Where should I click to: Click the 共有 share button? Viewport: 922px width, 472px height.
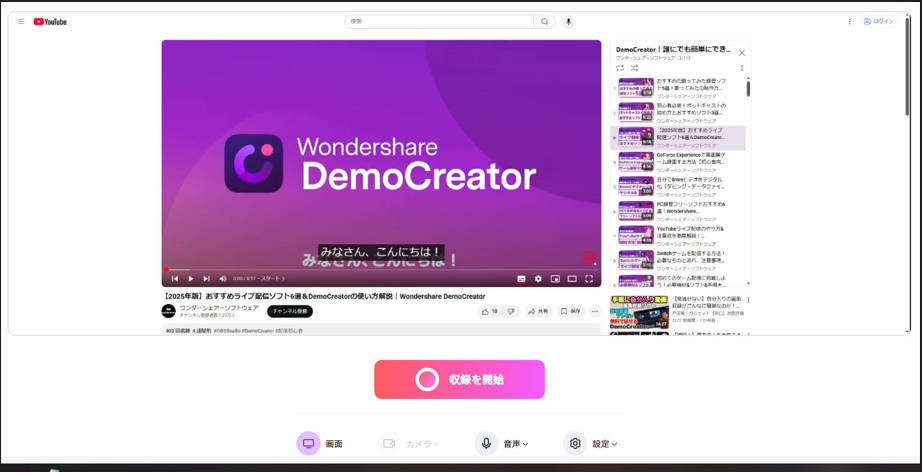tap(537, 311)
